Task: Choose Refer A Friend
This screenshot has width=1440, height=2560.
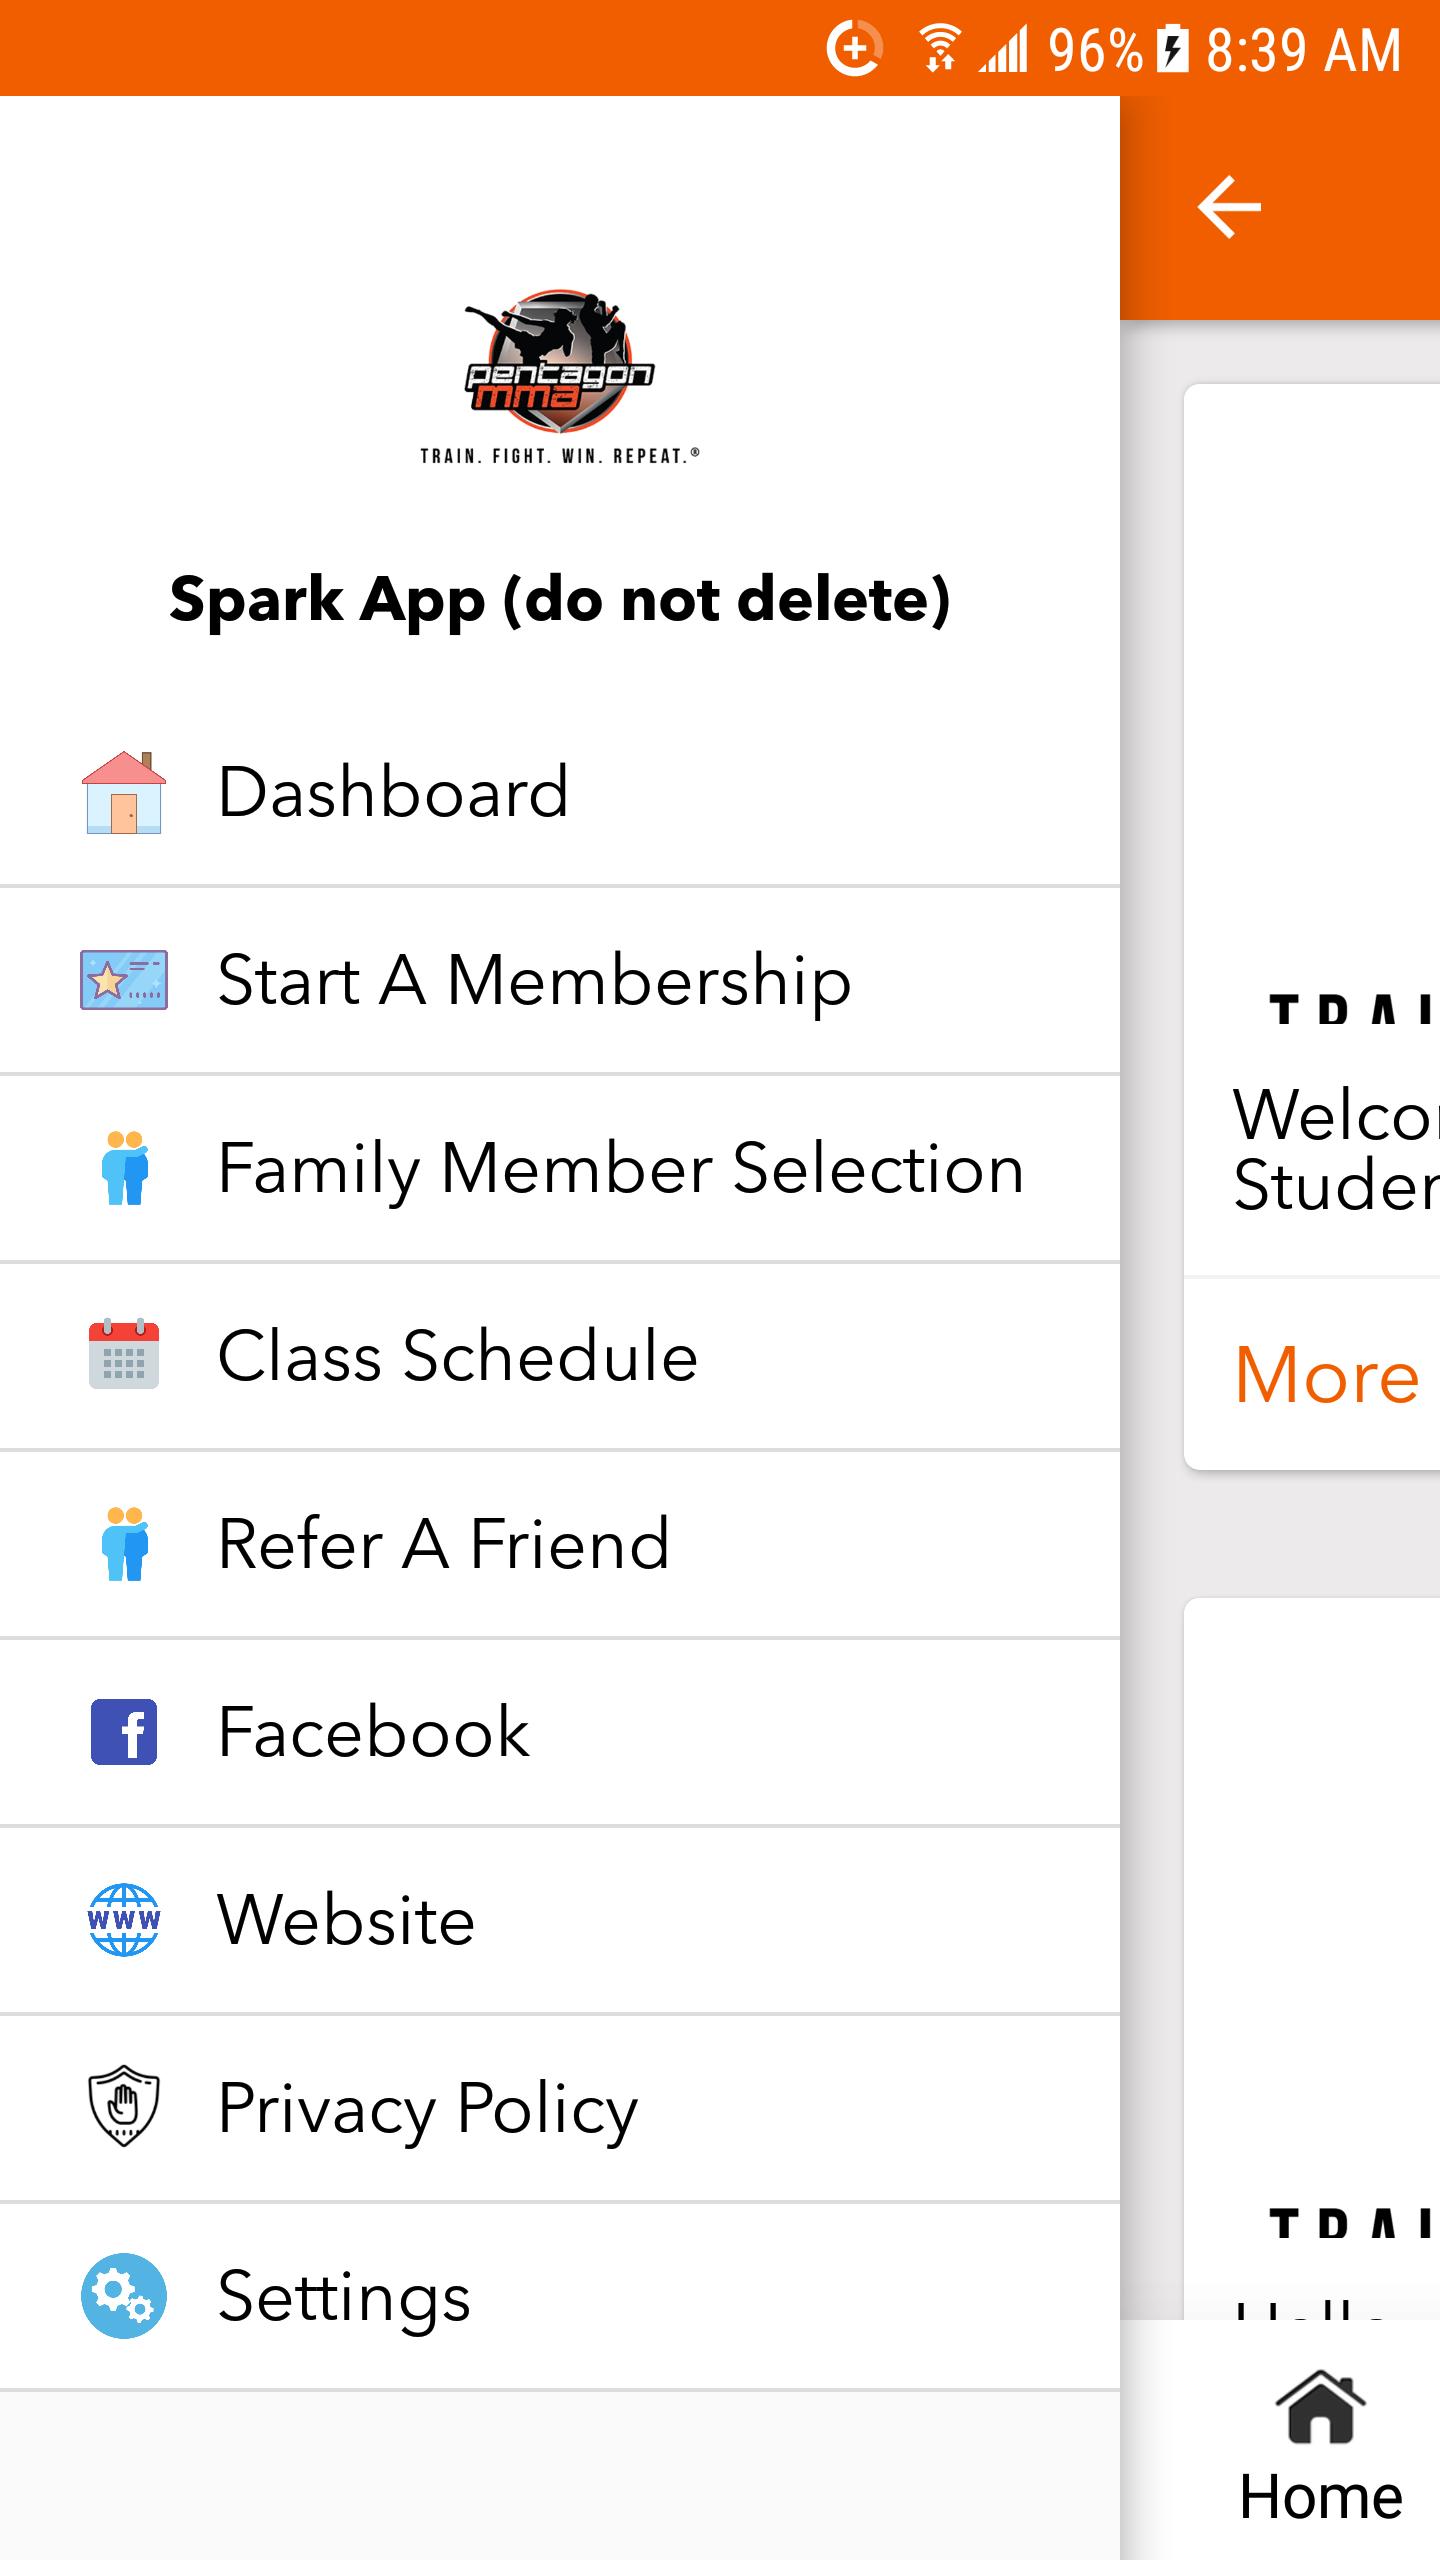Action: click(560, 1544)
